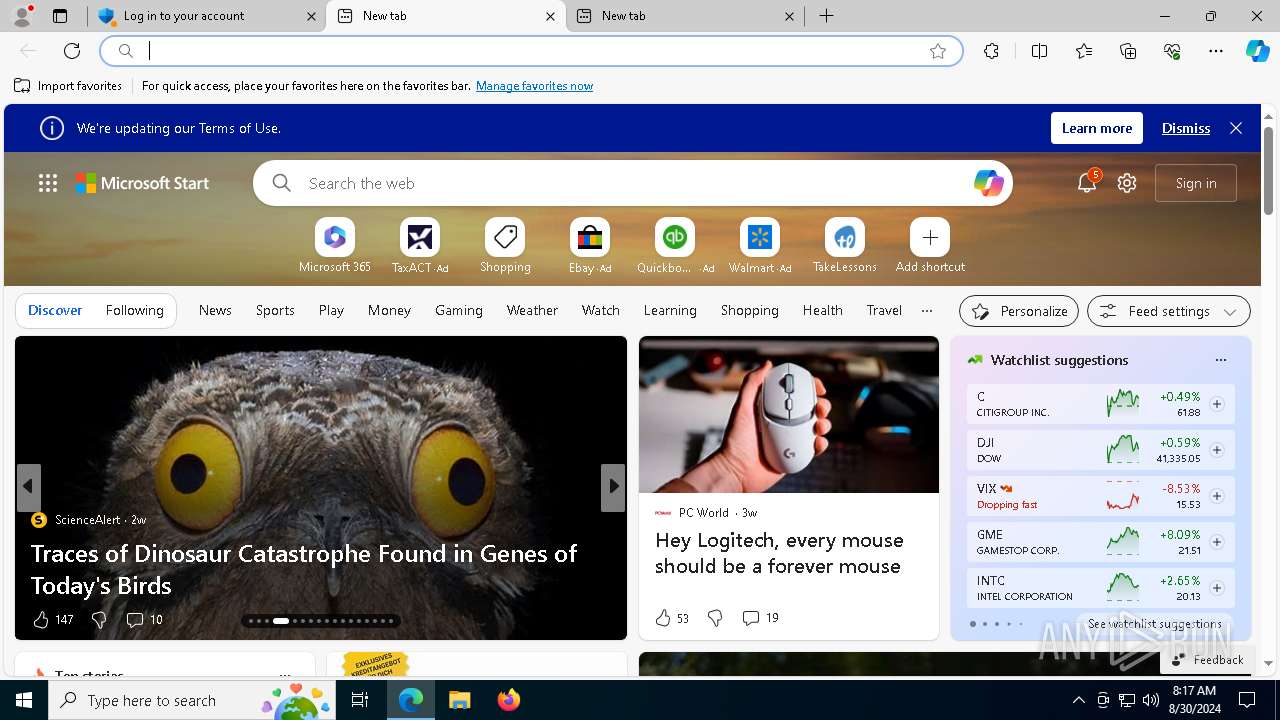Refresh the page with reload icon

coord(72,51)
